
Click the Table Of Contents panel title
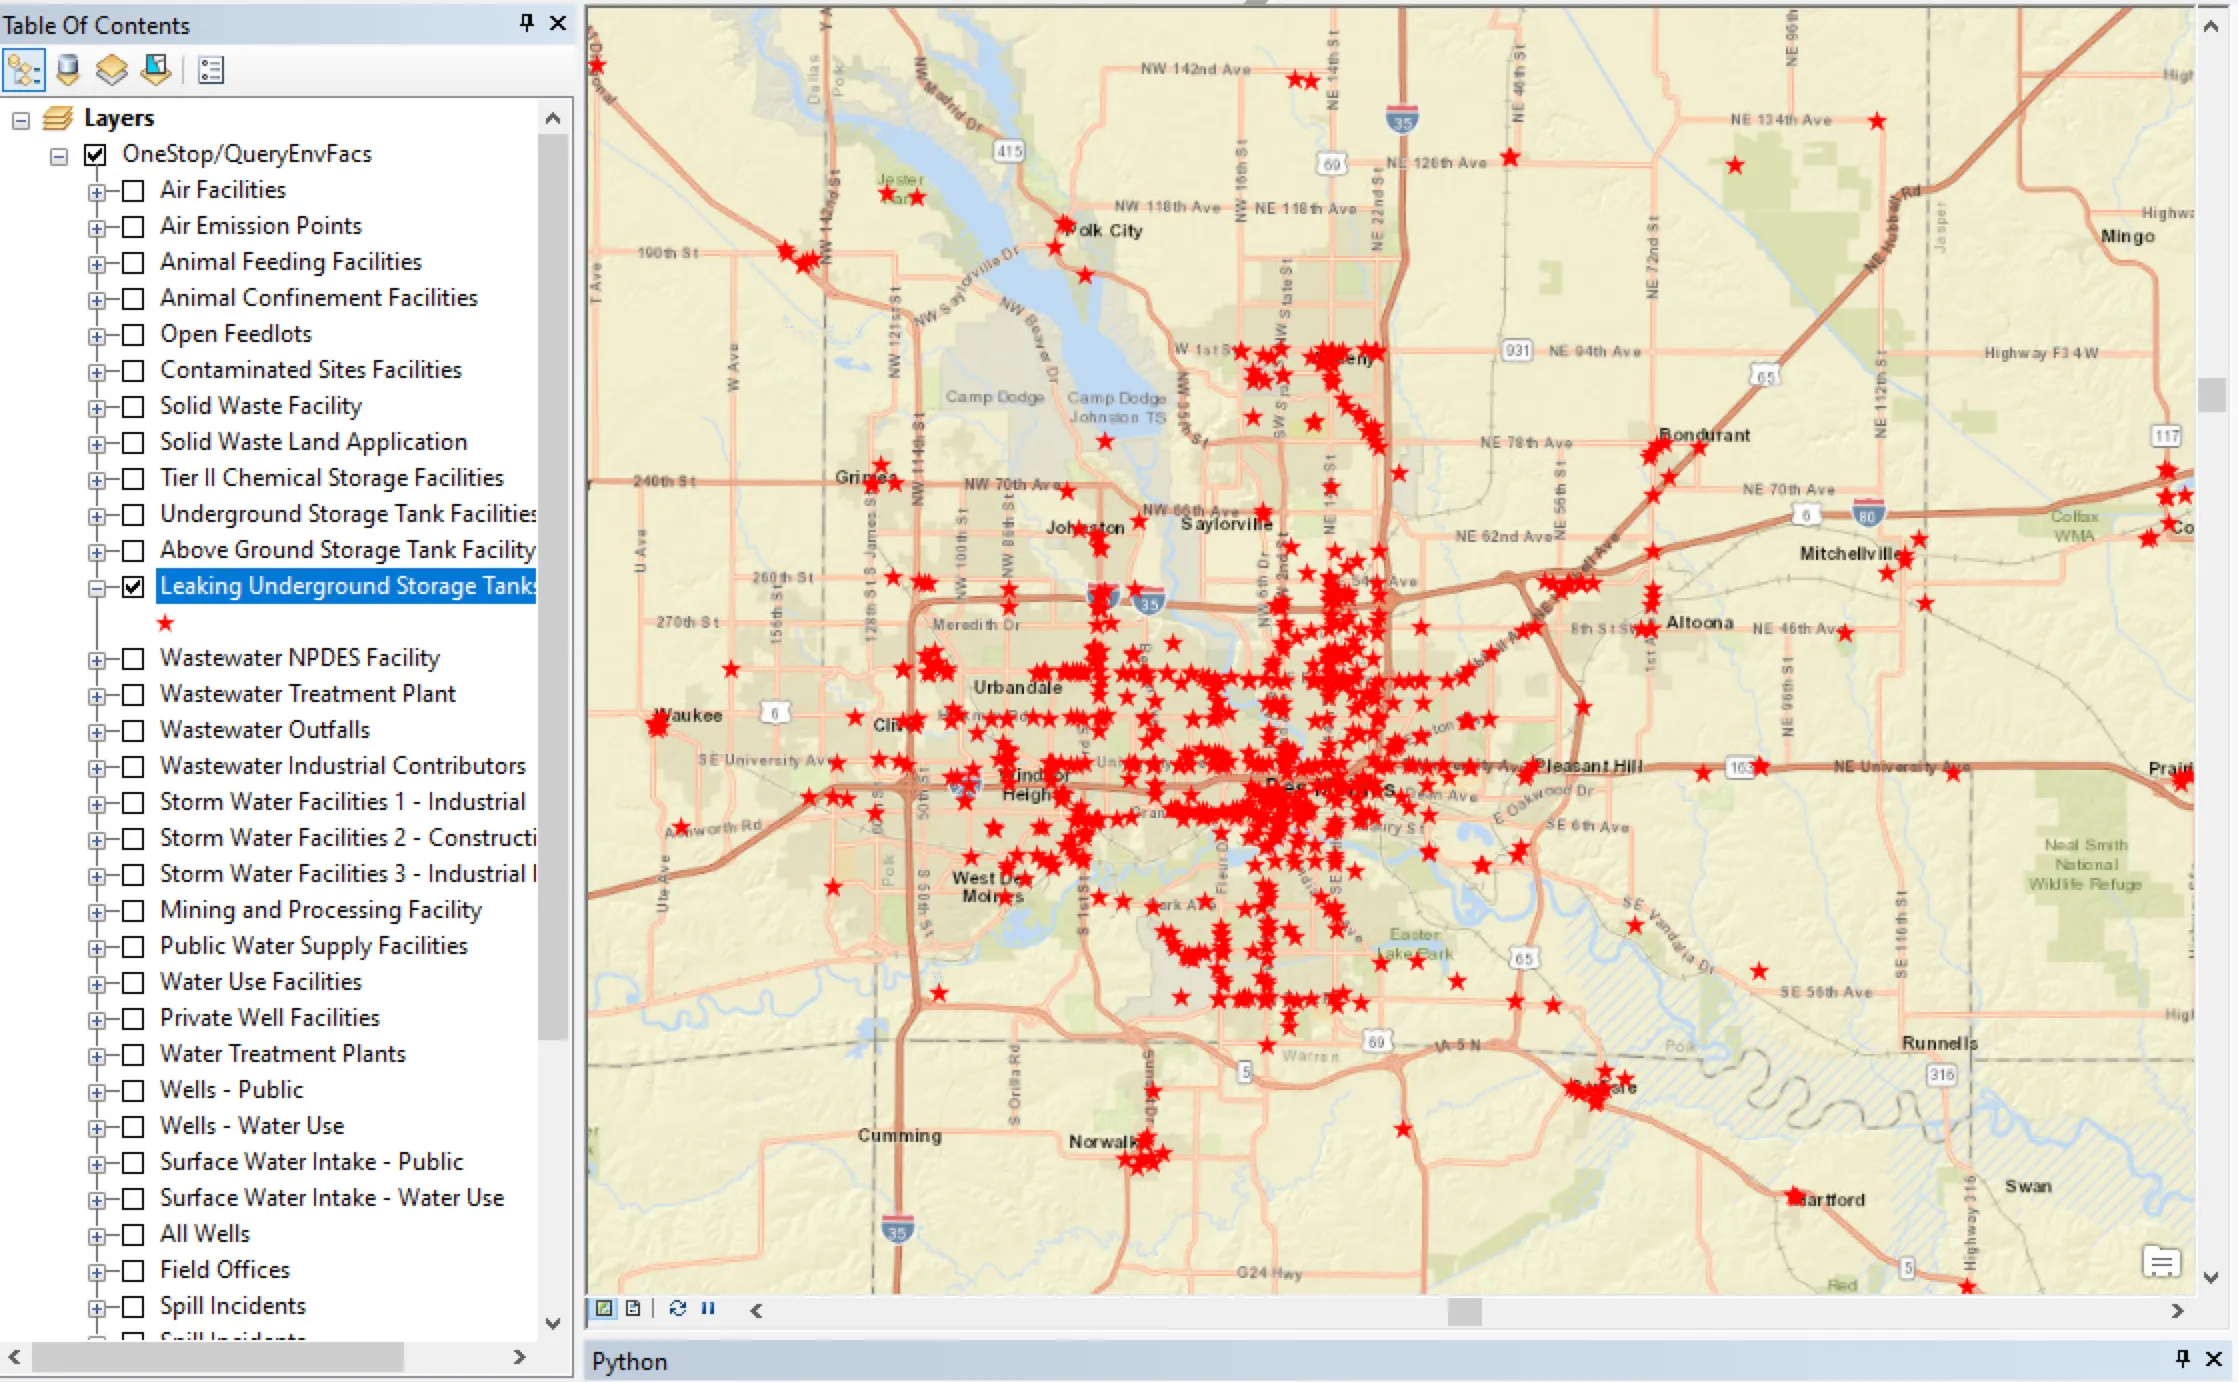(97, 25)
